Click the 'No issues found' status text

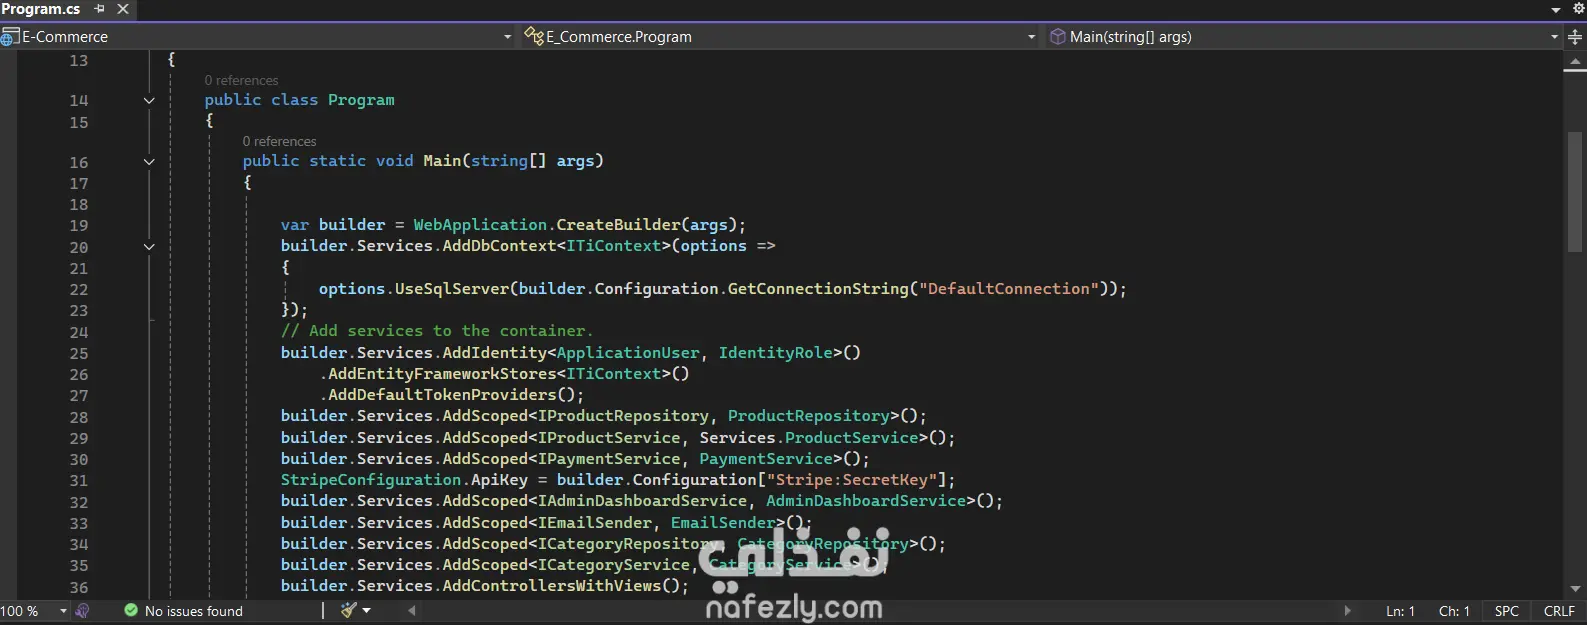(194, 611)
